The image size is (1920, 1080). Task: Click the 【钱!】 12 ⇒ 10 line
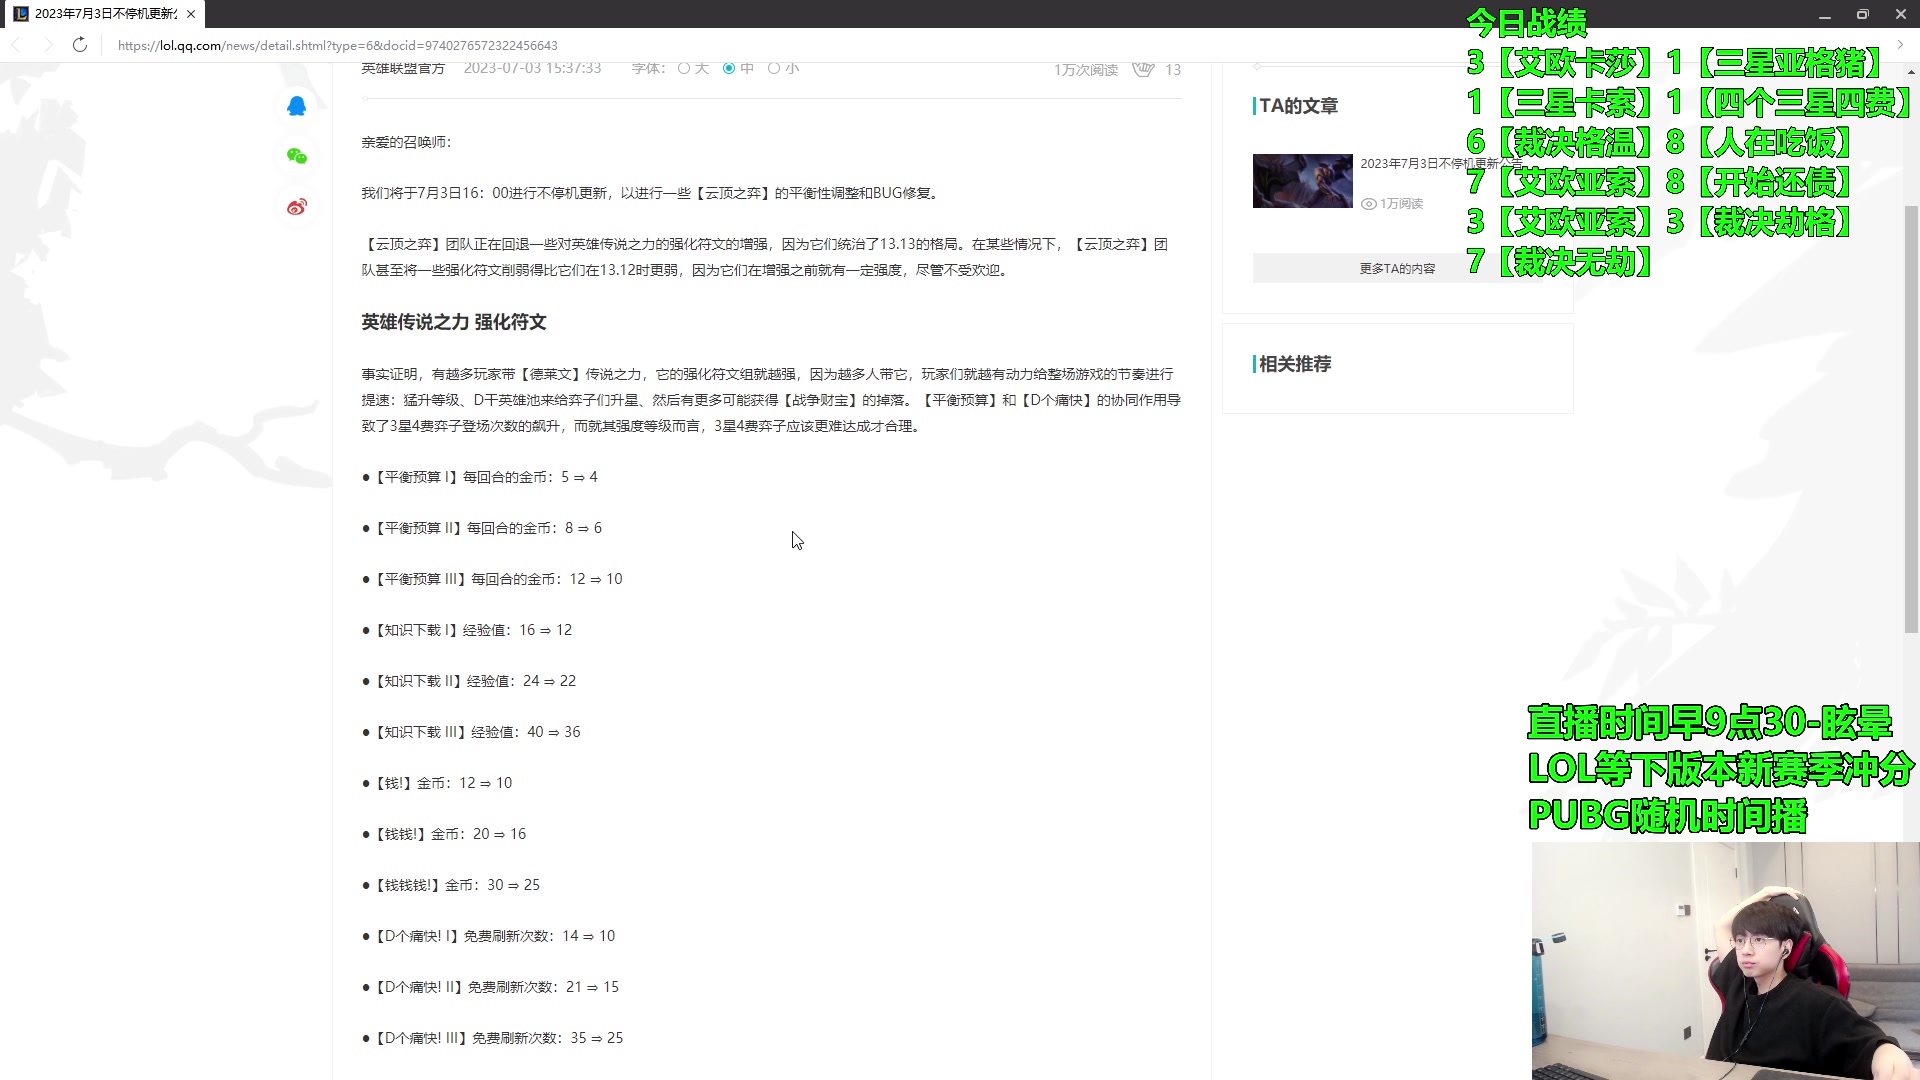(x=437, y=783)
